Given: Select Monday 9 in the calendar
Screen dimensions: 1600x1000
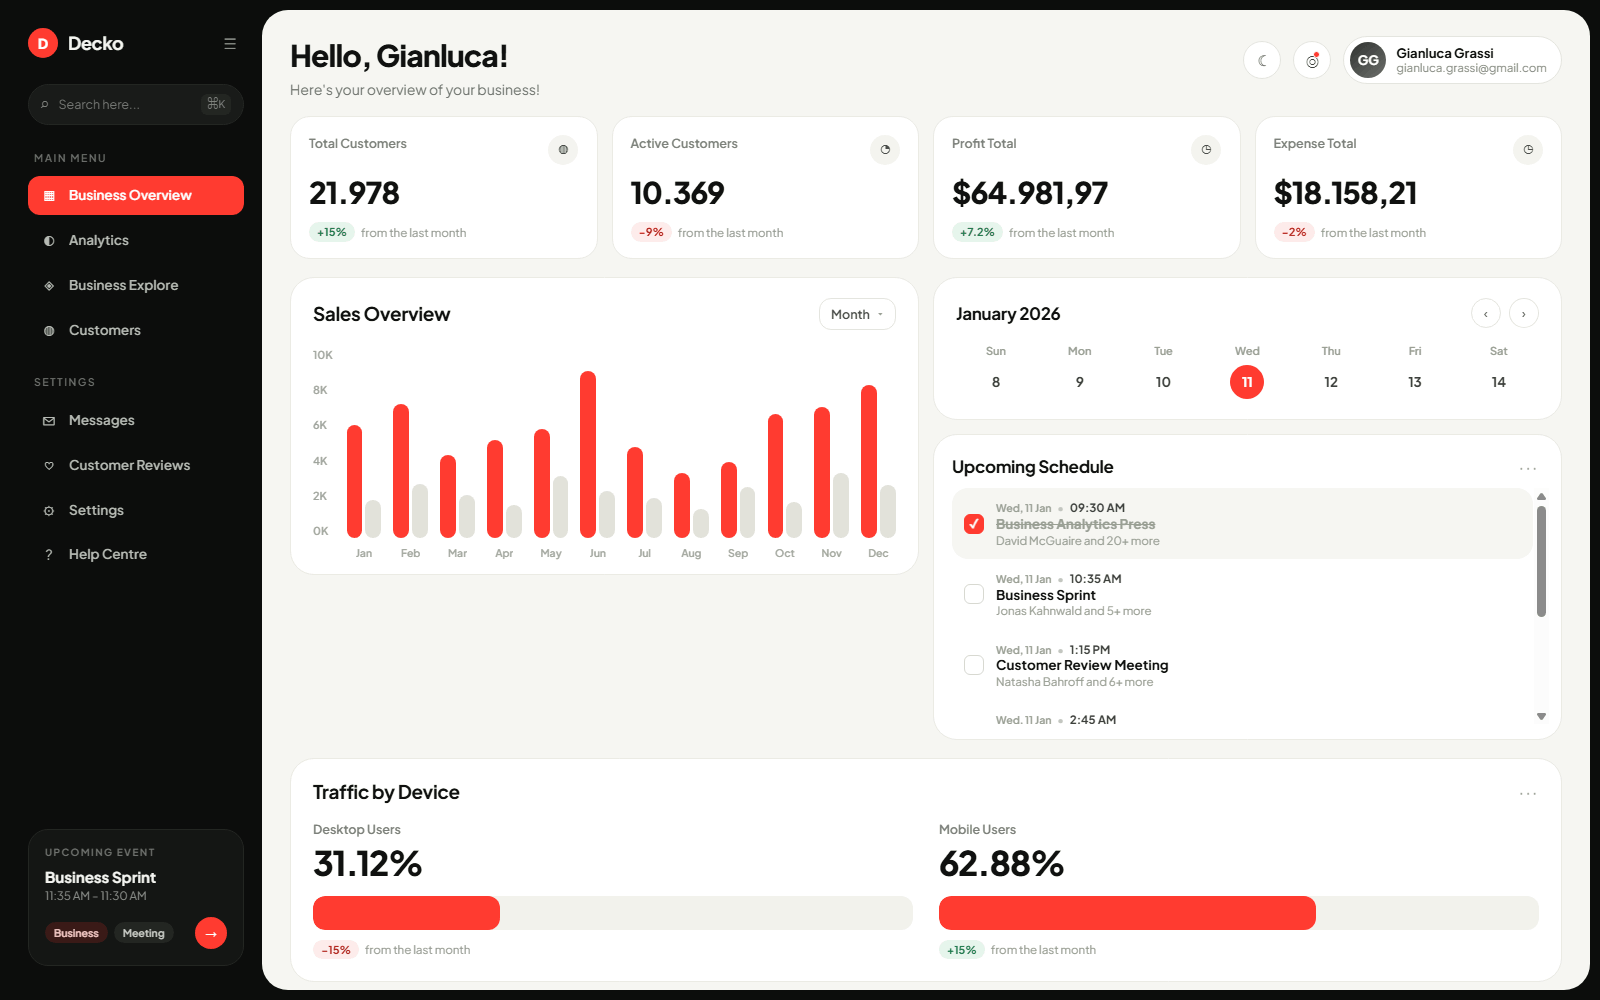Looking at the screenshot, I should 1080,382.
